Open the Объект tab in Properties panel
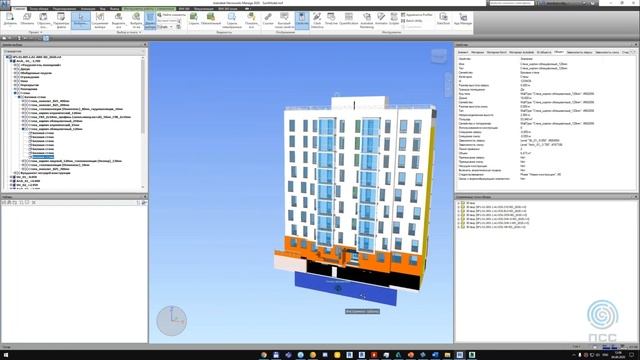The height and width of the screenshot is (360, 640). tap(558, 52)
